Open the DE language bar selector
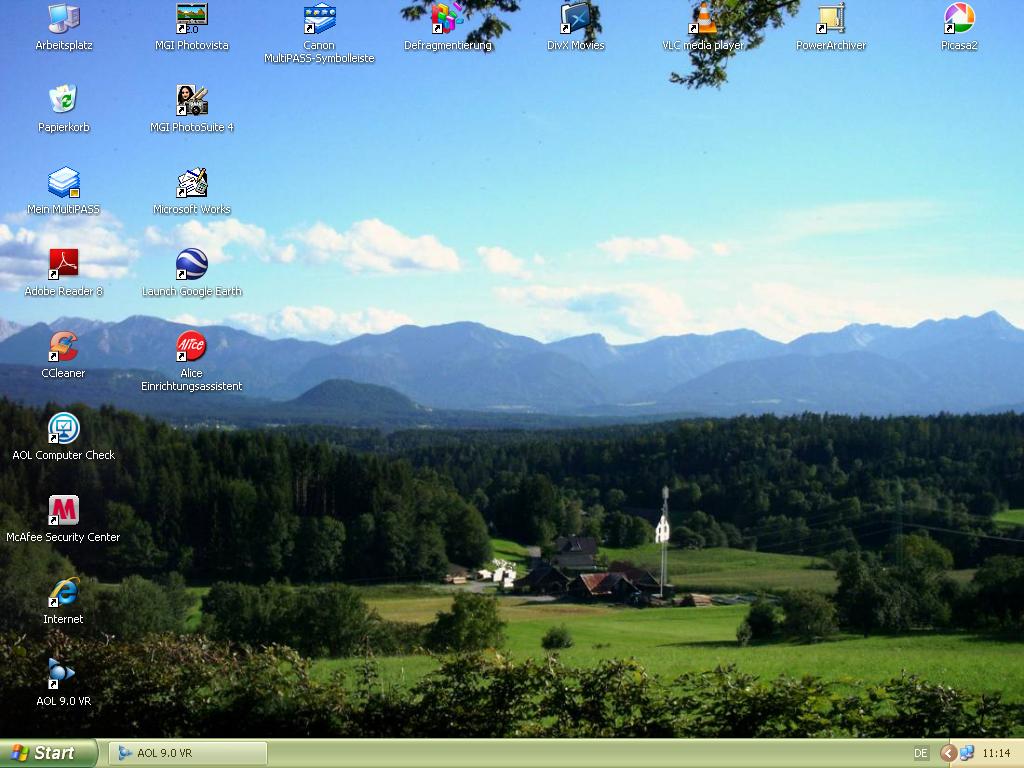This screenshot has width=1024, height=768. tap(920, 753)
